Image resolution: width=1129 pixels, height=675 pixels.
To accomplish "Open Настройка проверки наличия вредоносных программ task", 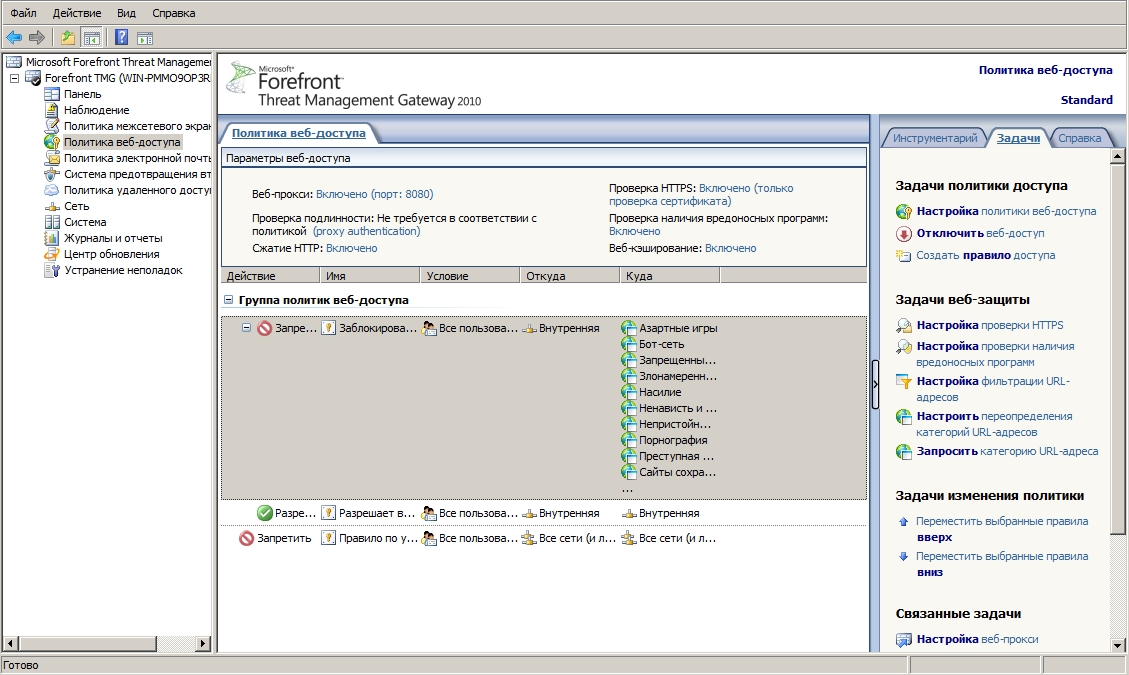I will pyautogui.click(x=995, y=354).
